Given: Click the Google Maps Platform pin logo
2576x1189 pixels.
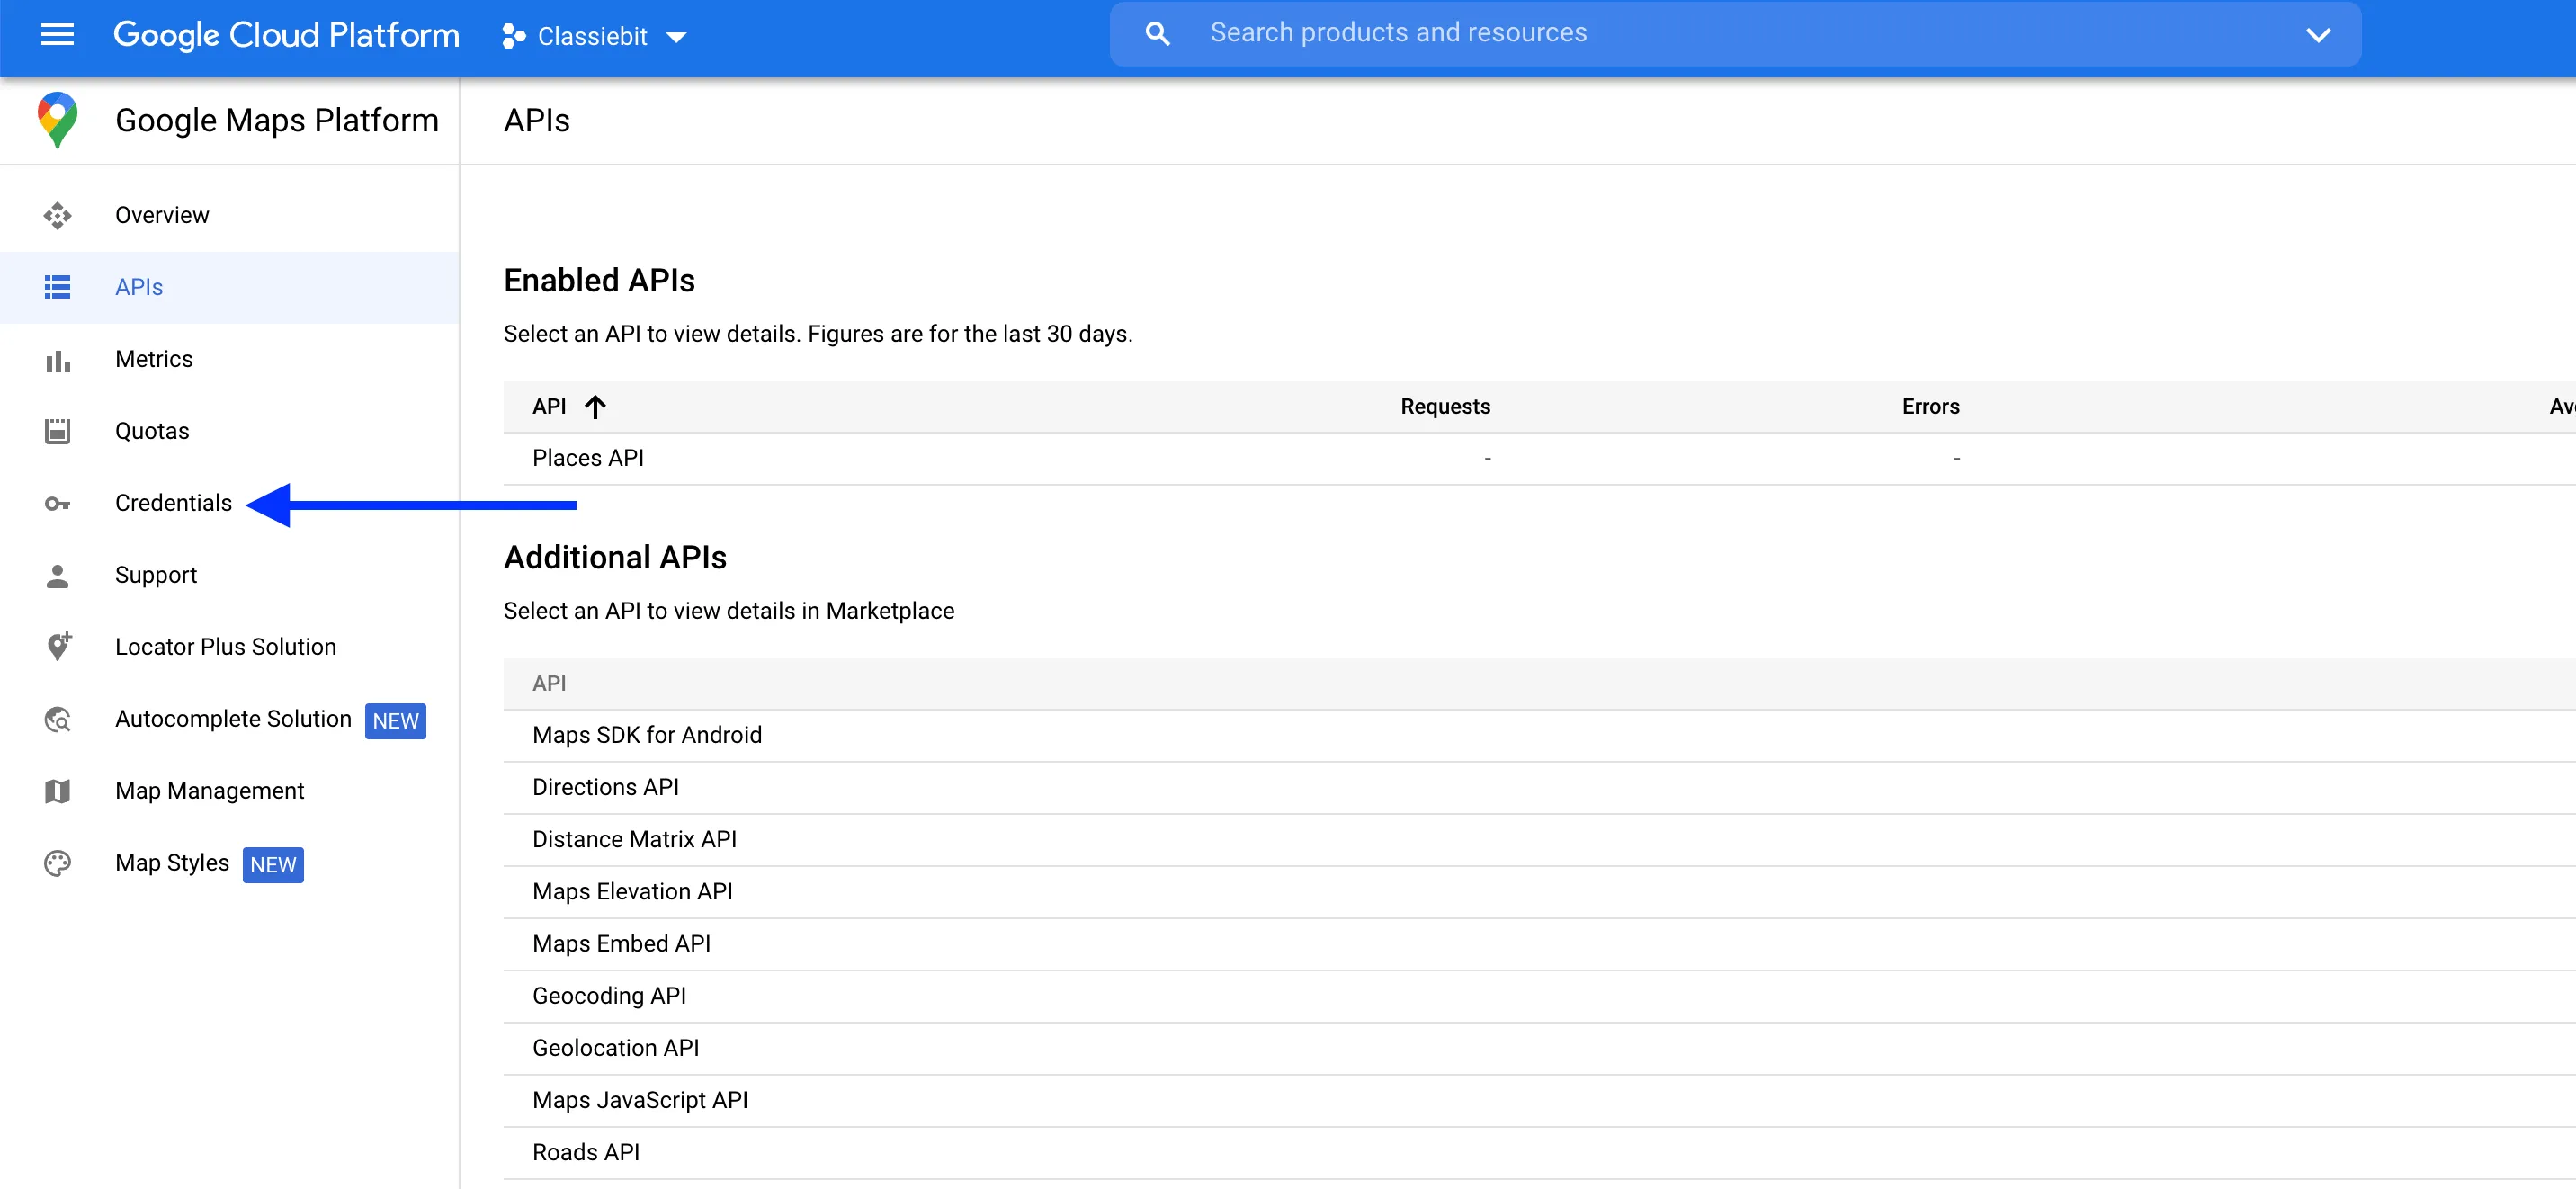Looking at the screenshot, I should click(57, 119).
